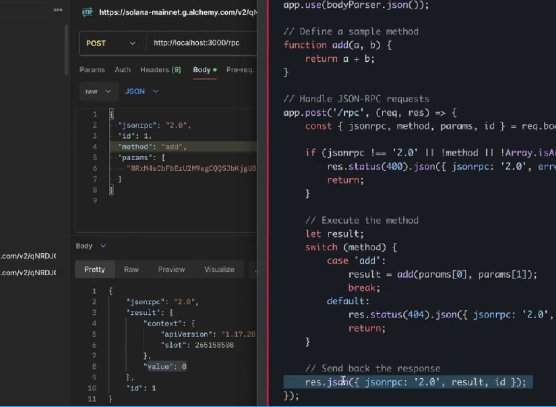Click the result = add(params[0], params[1]) line
This screenshot has height=407, width=556.
(443, 274)
